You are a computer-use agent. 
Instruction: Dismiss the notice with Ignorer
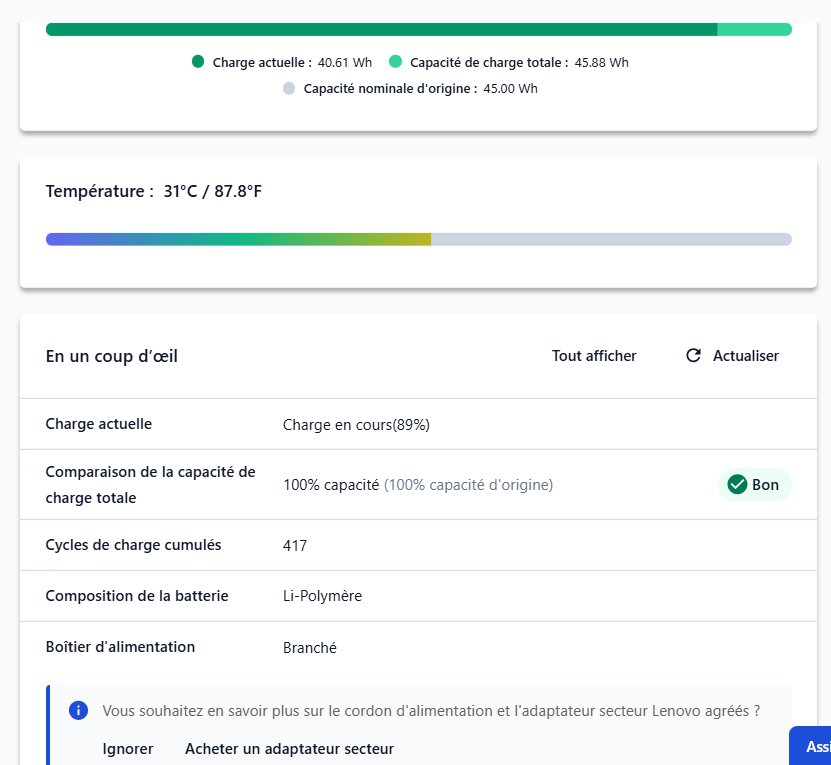coord(128,749)
